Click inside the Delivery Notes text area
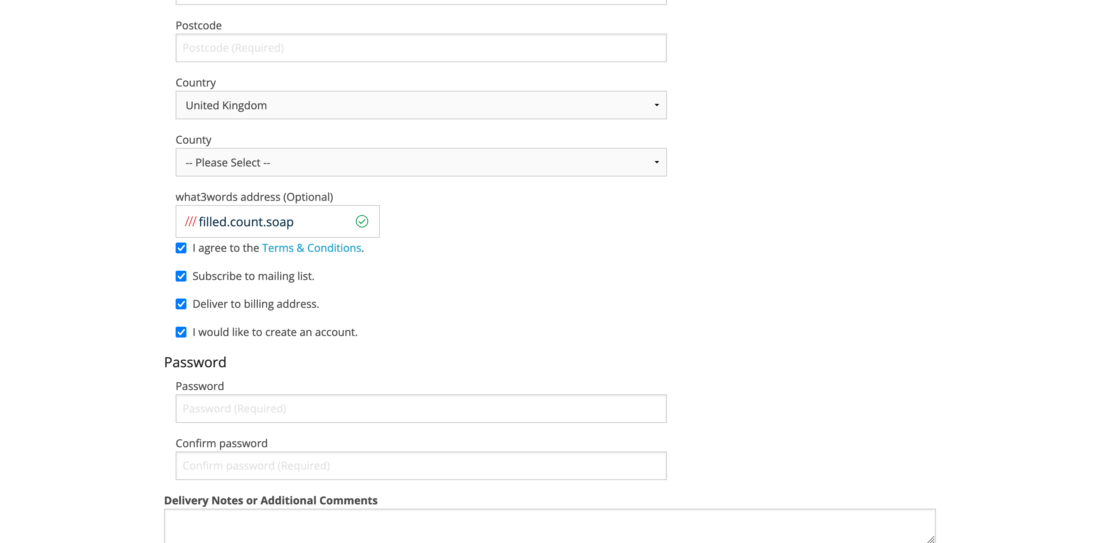1100x543 pixels. click(550, 525)
